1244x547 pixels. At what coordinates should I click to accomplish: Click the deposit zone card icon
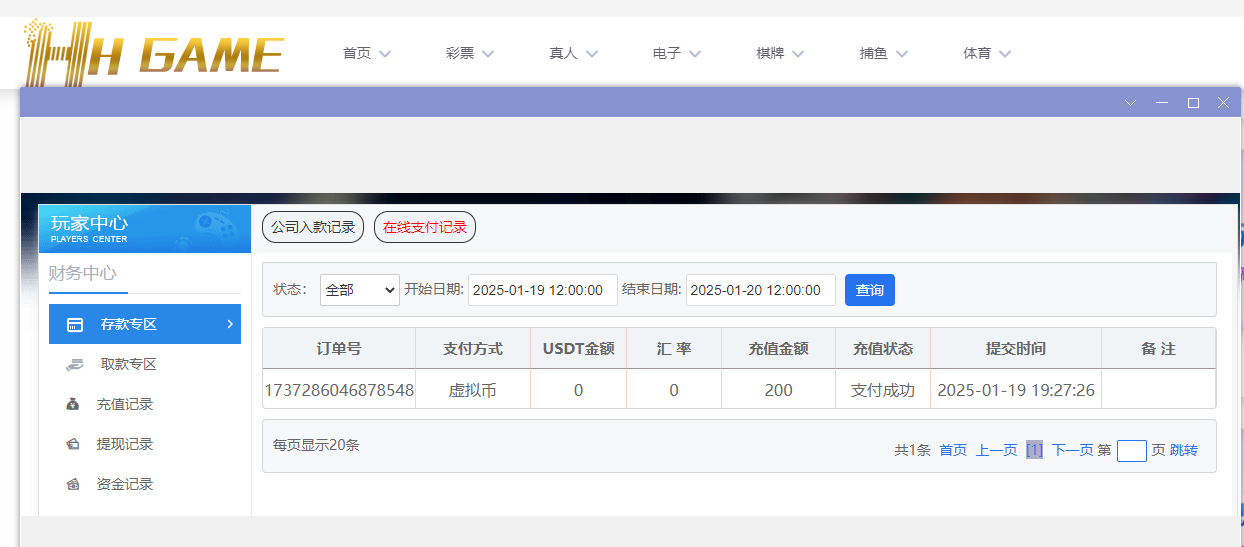[75, 325]
